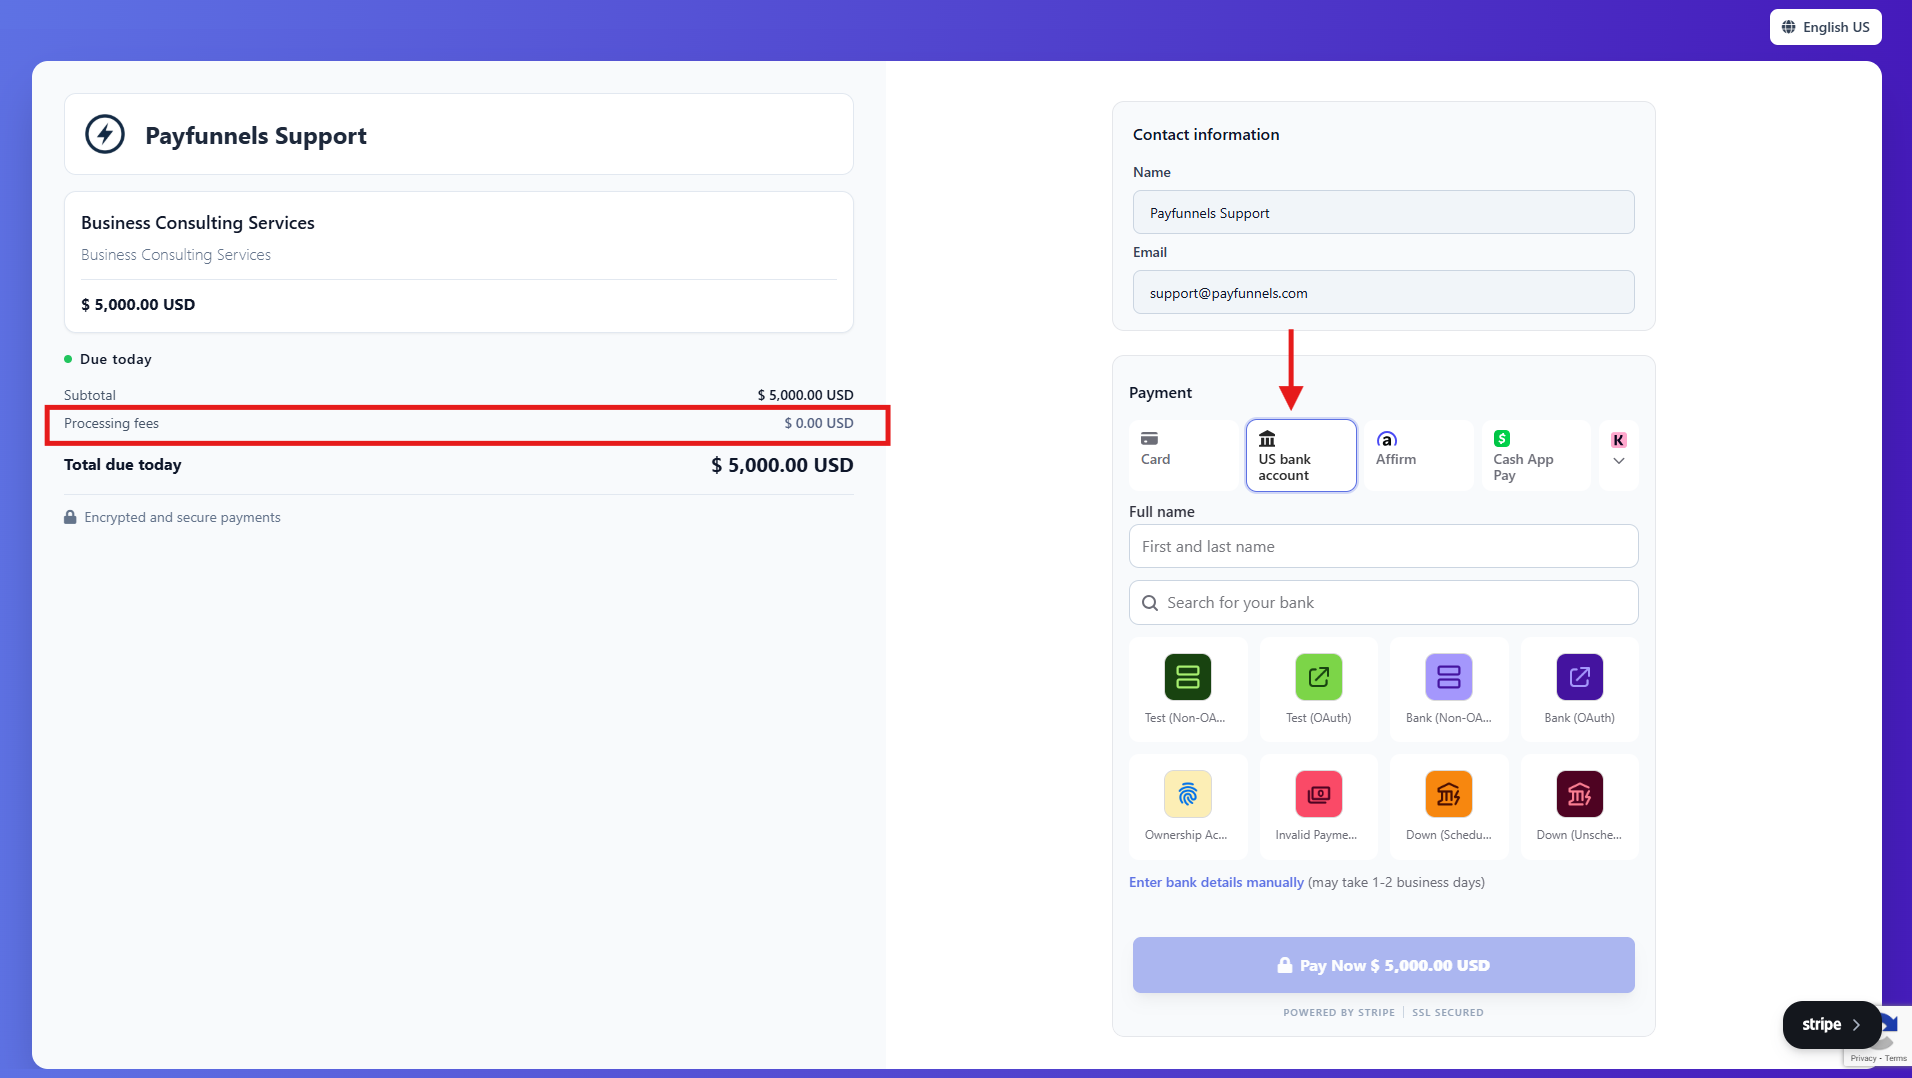
Task: Click the lock icon beside Encrypted payments
Action: coord(70,517)
